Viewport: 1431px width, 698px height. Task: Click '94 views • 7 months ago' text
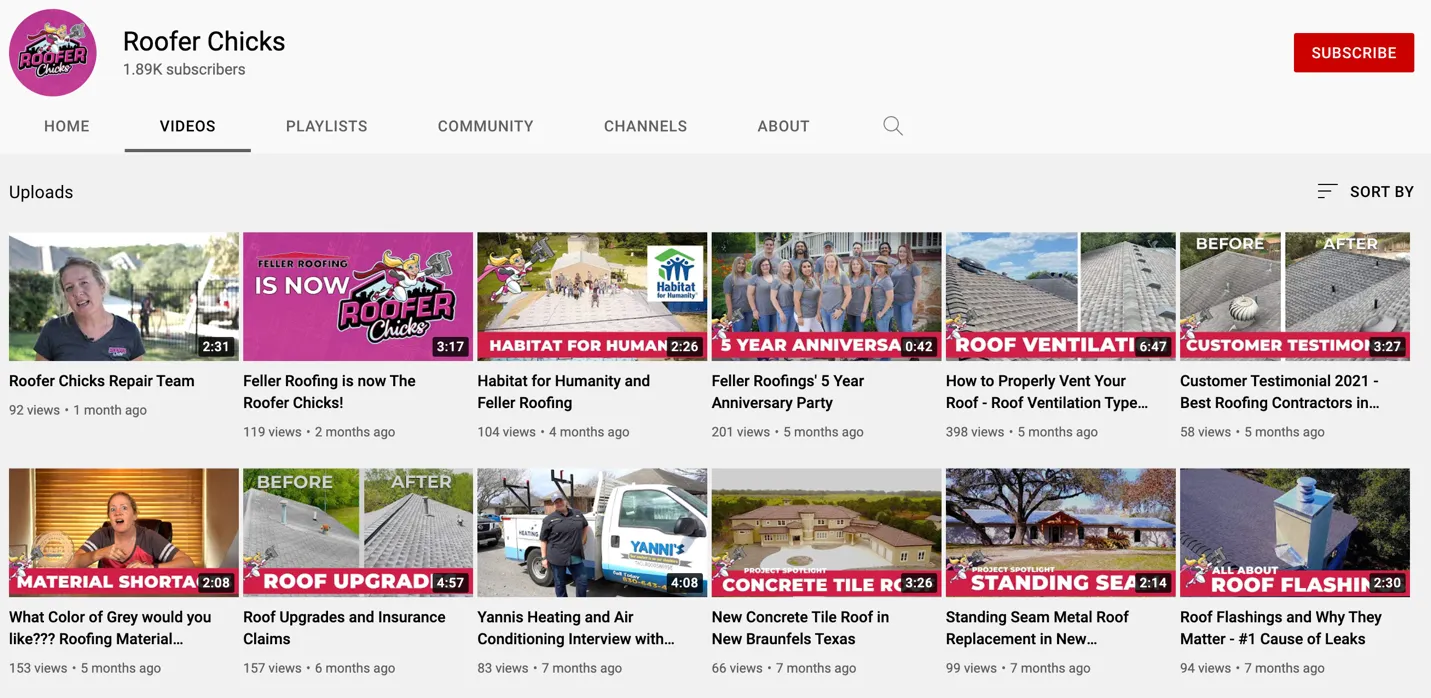tap(1252, 668)
